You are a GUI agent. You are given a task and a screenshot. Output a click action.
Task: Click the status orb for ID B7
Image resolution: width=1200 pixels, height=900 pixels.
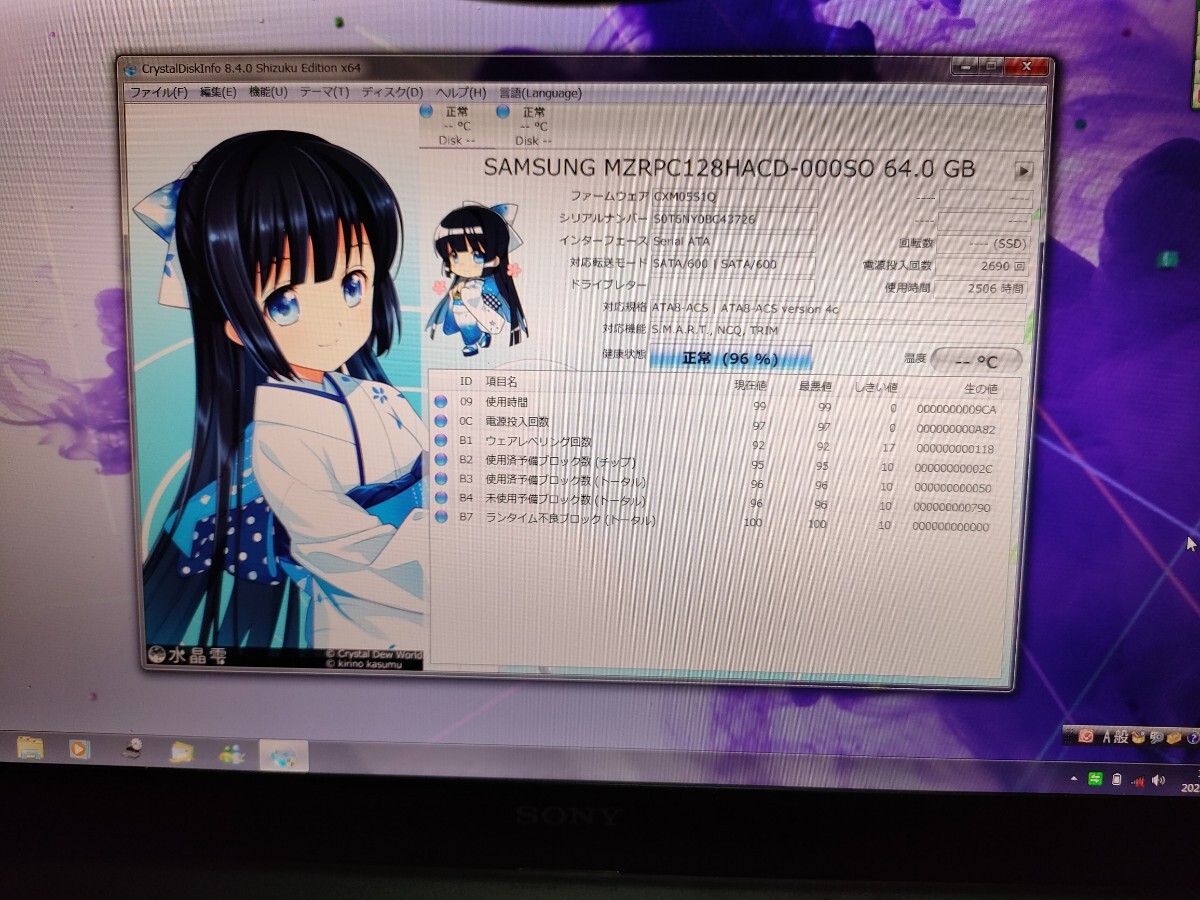click(441, 517)
